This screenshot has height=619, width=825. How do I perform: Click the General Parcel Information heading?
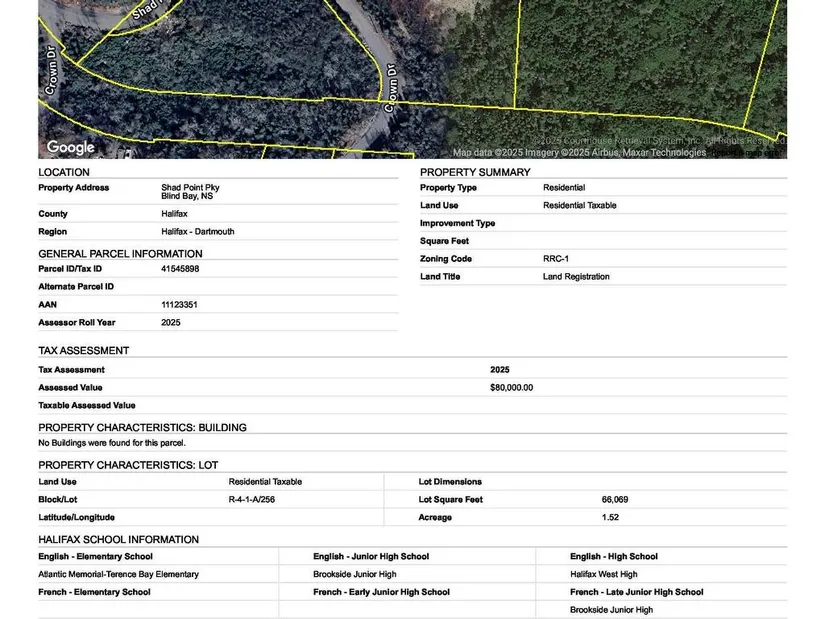[120, 254]
